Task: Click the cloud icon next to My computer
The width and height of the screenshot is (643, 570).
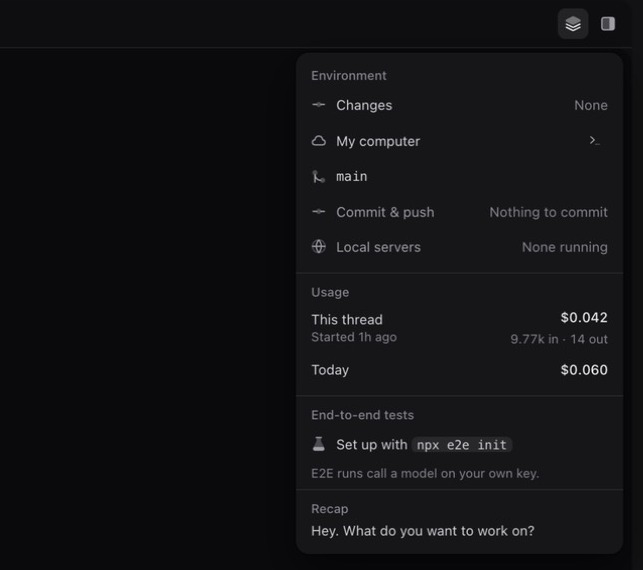Action: [x=319, y=141]
